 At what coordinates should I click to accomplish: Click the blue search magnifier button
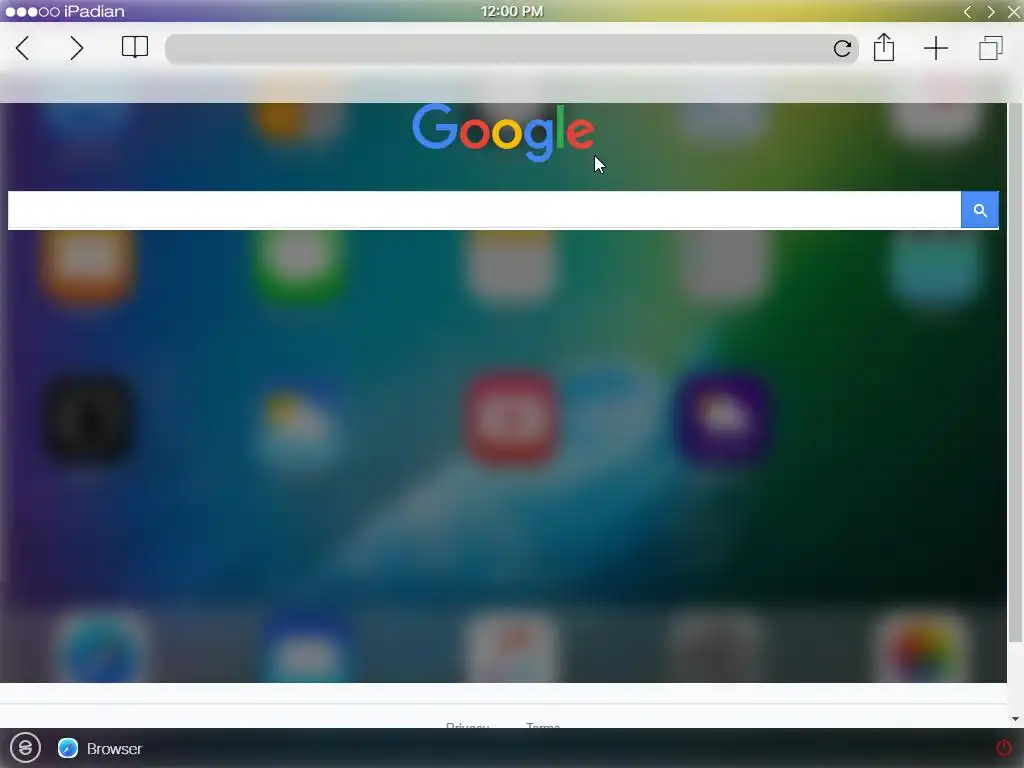[980, 210]
